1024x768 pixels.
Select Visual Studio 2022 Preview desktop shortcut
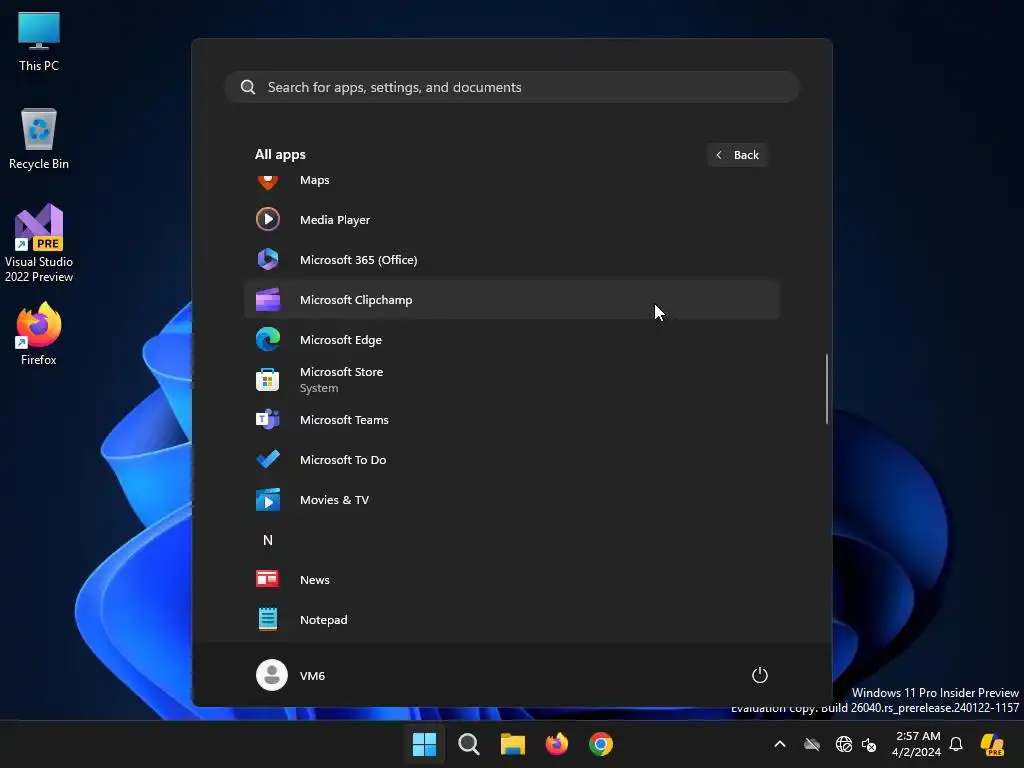click(39, 244)
